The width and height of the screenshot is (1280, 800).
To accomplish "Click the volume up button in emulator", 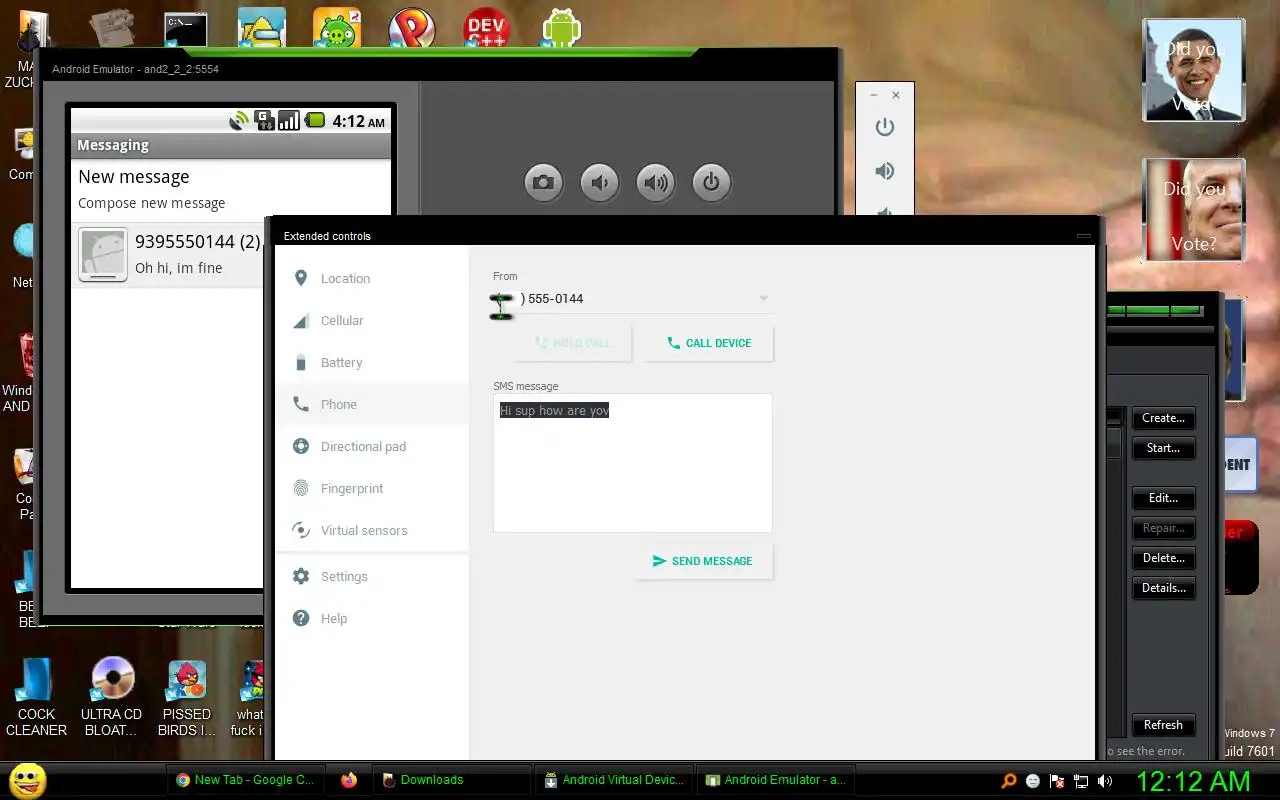I will [x=655, y=182].
